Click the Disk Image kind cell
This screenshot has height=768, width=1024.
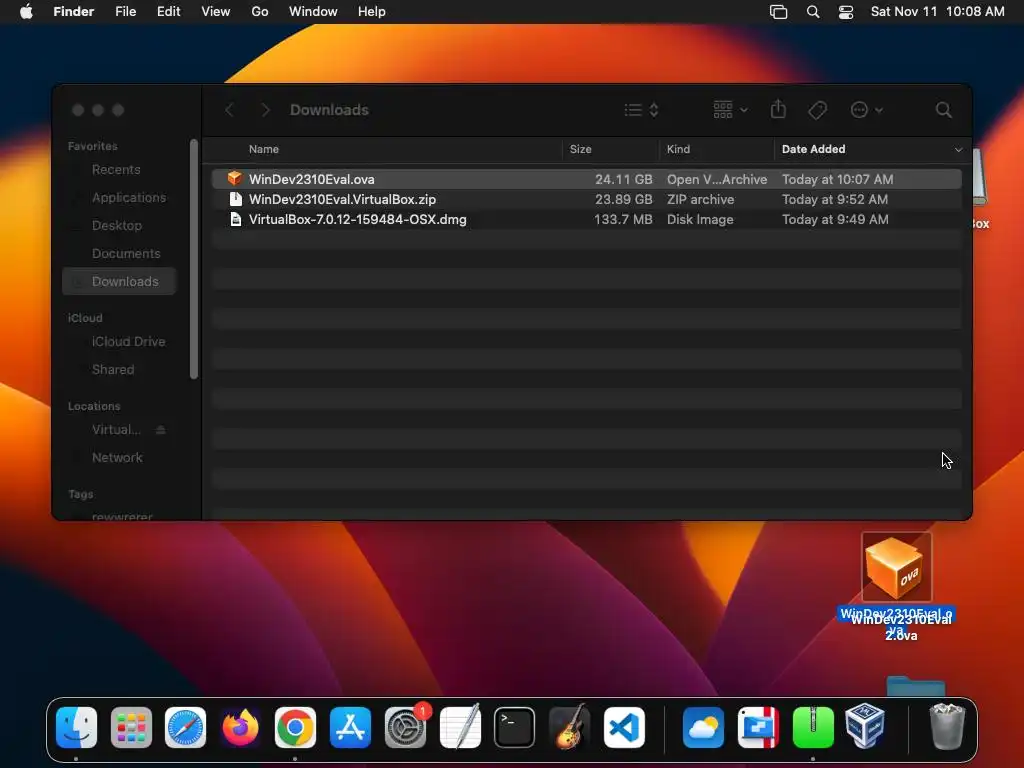coord(700,219)
